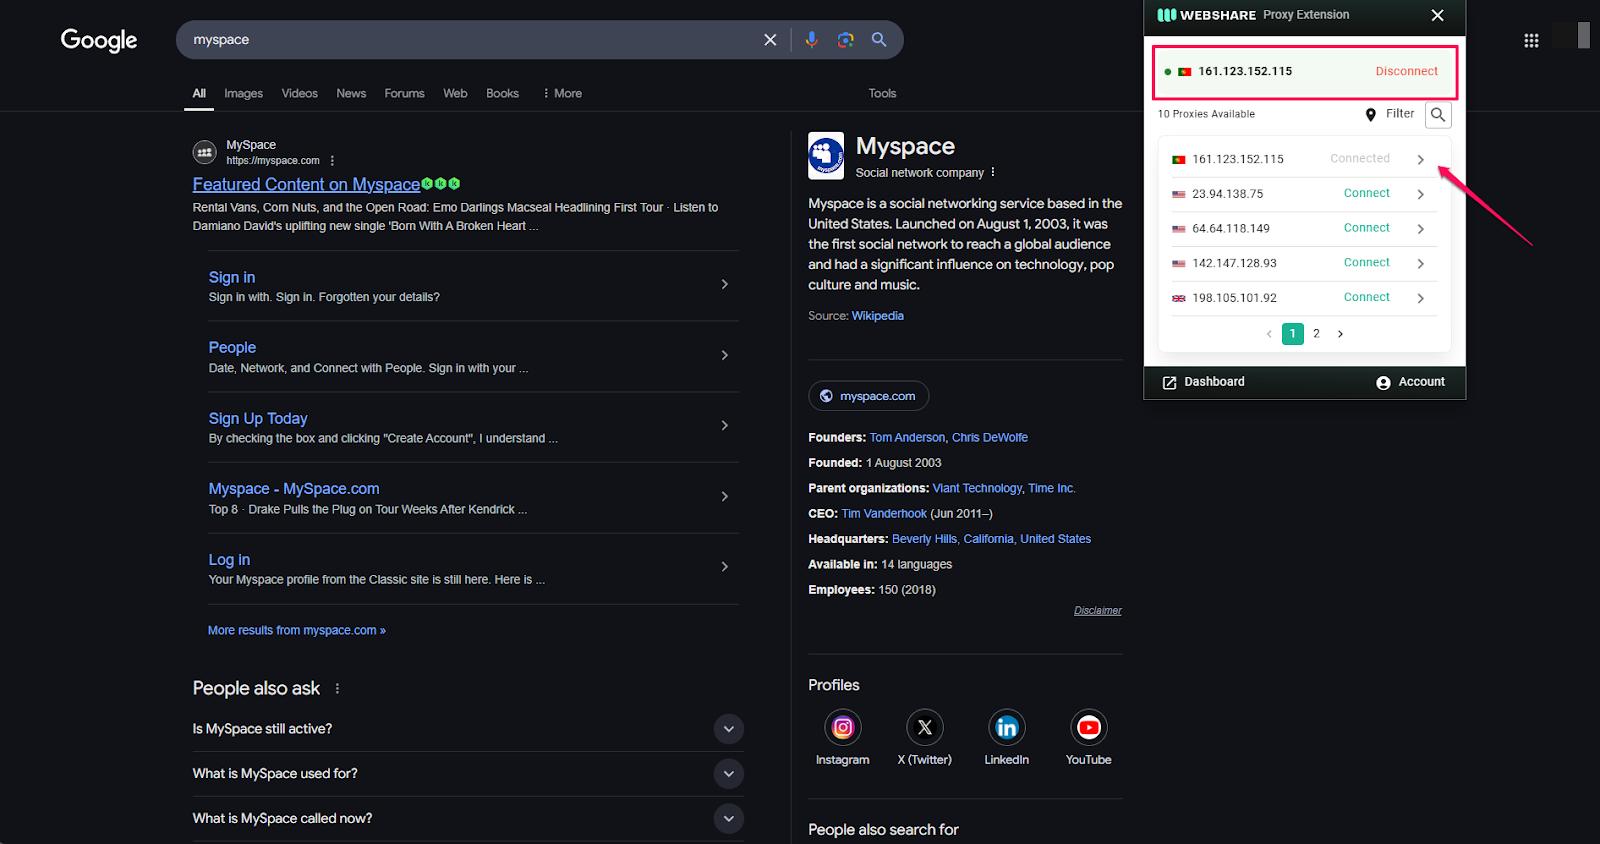Open the Sign in sitelink
Viewport: 1600px width, 844px height.
(x=232, y=277)
